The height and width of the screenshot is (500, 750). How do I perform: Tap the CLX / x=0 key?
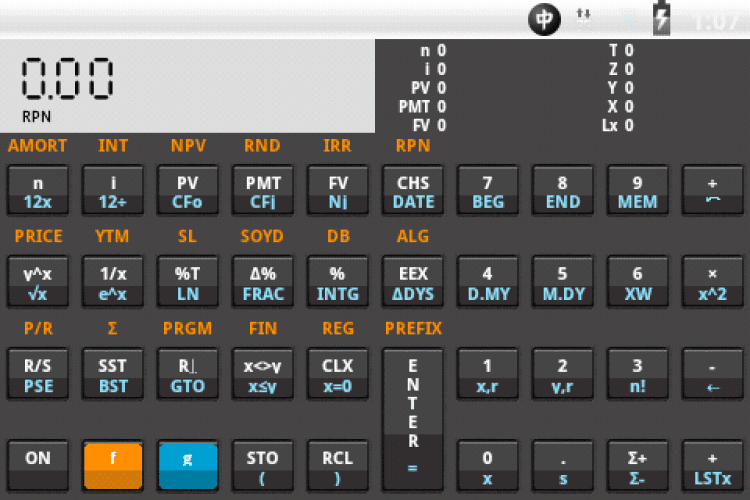[x=338, y=374]
